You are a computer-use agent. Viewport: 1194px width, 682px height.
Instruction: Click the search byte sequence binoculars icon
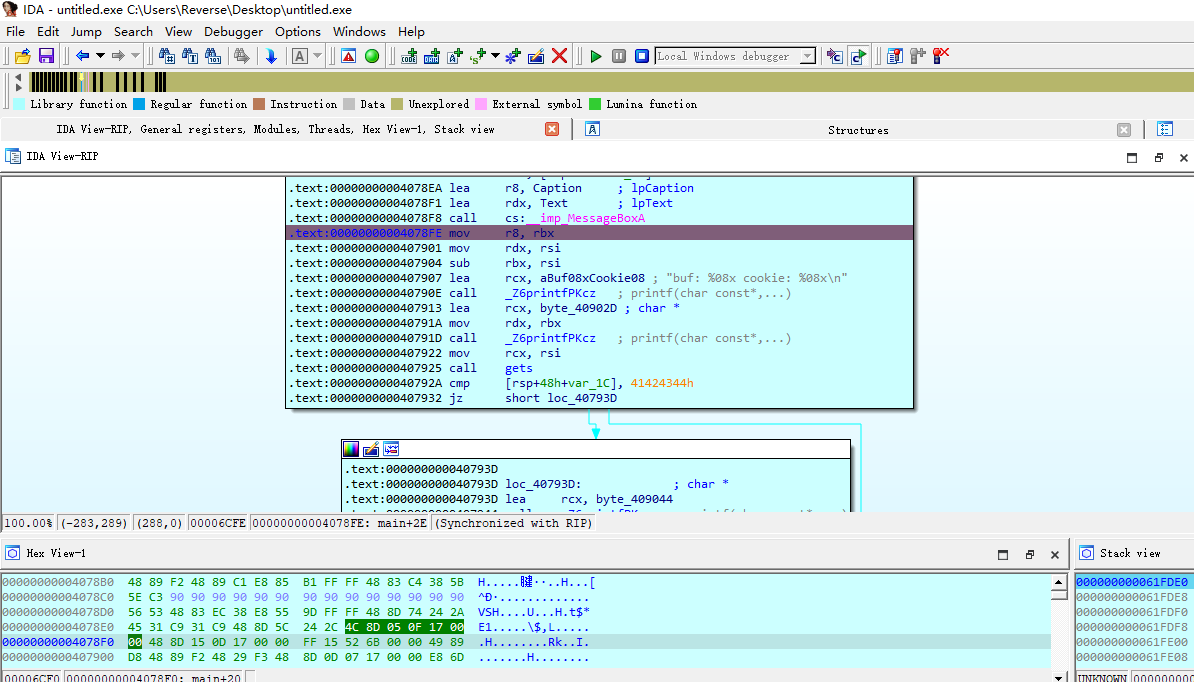[213, 56]
